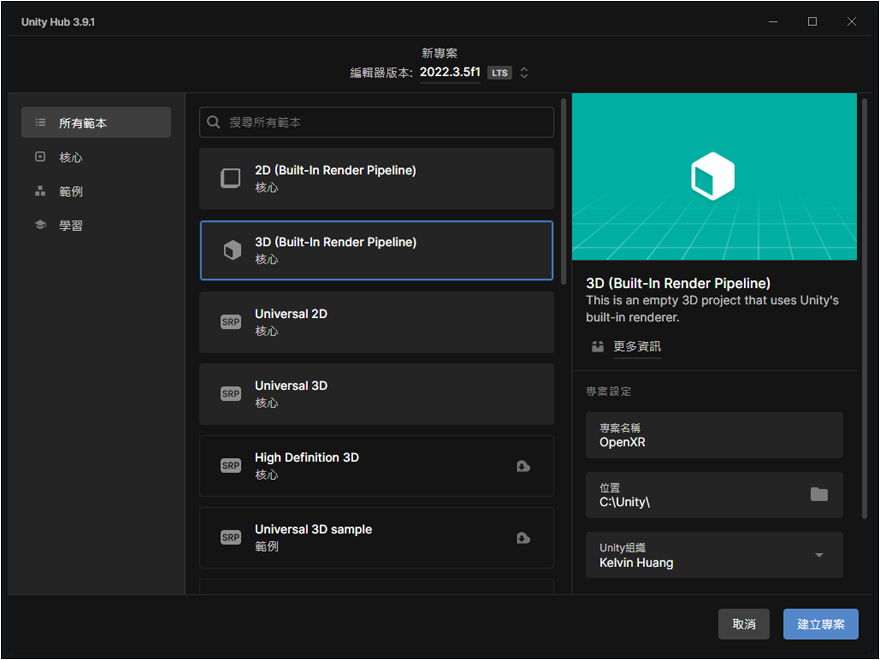The image size is (880, 660).
Task: Click the SRP badge for Universal 3D sample
Action: tap(231, 538)
